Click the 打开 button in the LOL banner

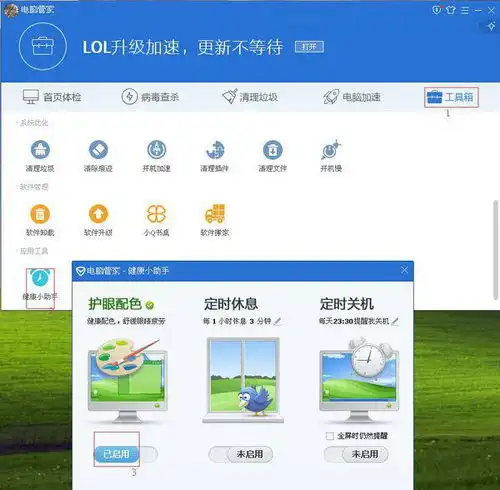309,47
